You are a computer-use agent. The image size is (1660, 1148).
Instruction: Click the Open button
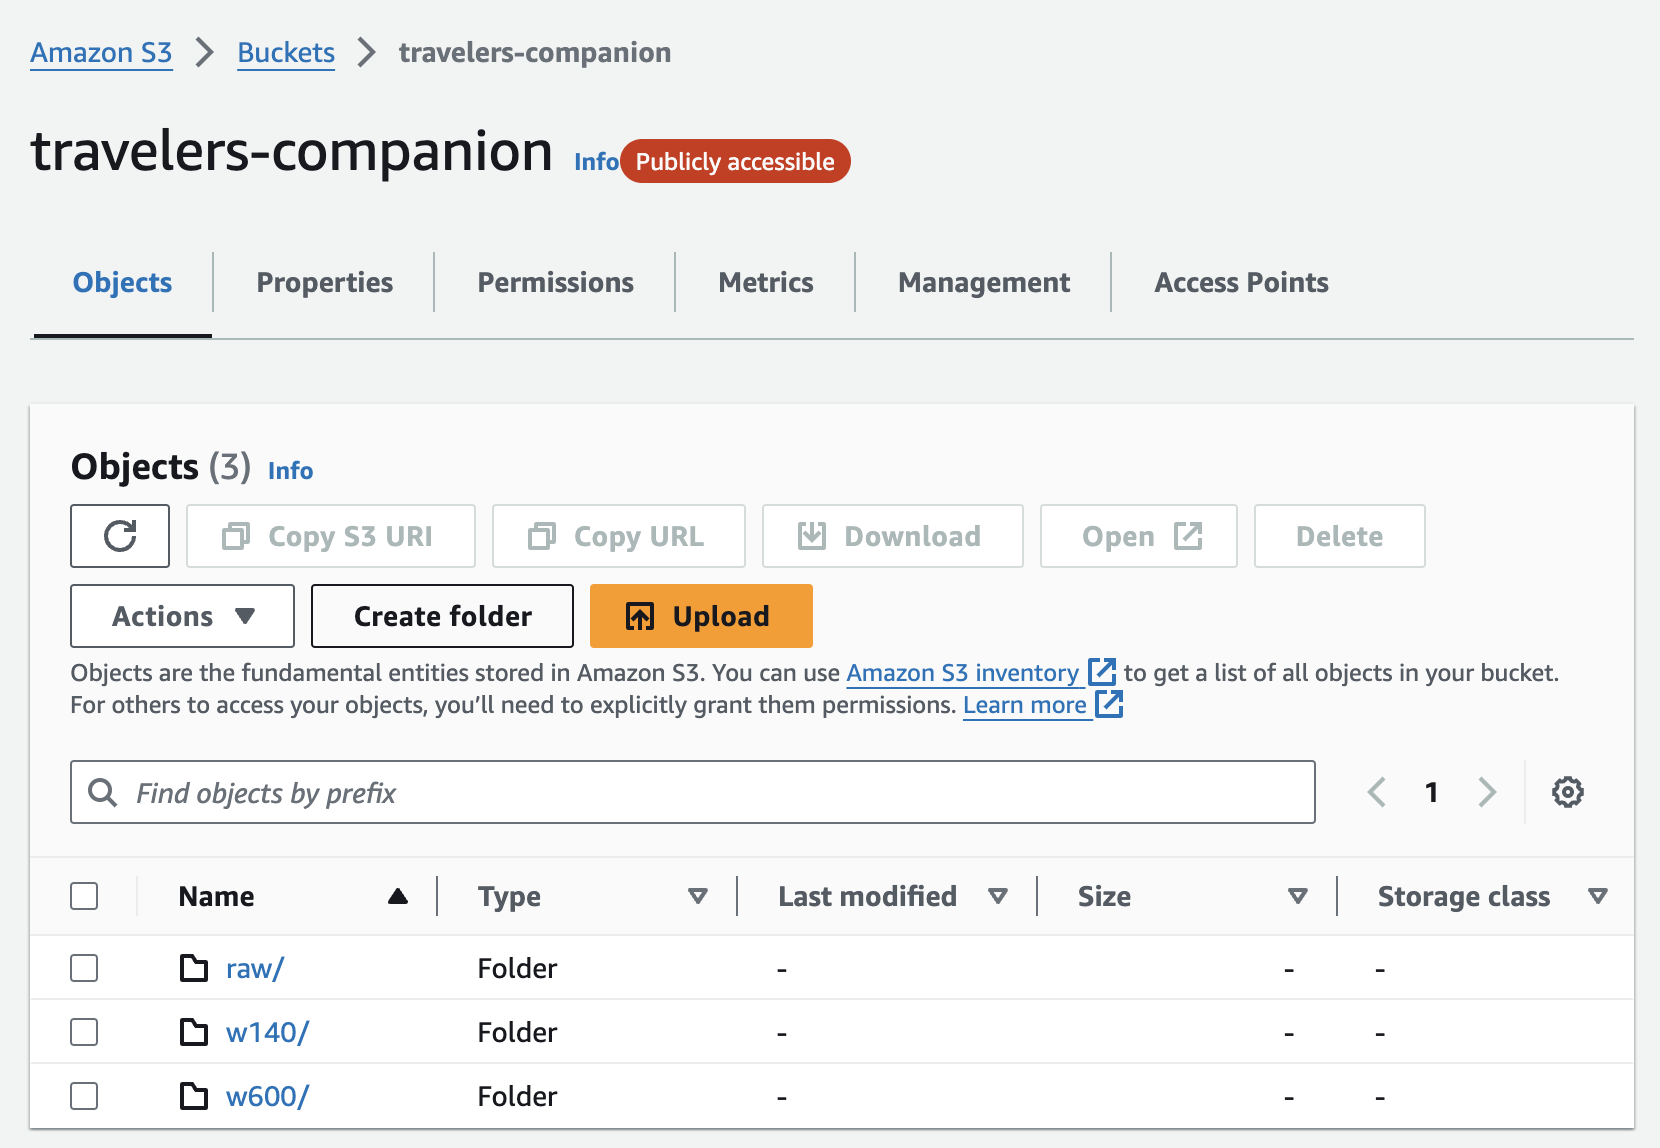tap(1139, 536)
